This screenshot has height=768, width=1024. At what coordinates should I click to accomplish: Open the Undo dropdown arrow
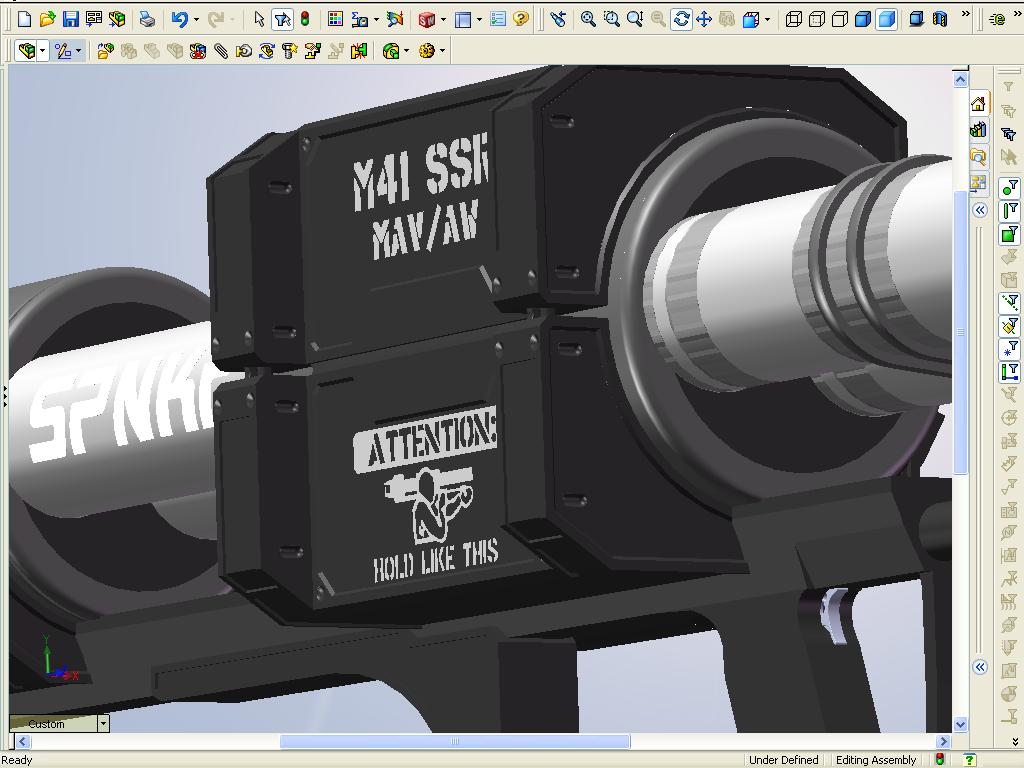point(196,19)
